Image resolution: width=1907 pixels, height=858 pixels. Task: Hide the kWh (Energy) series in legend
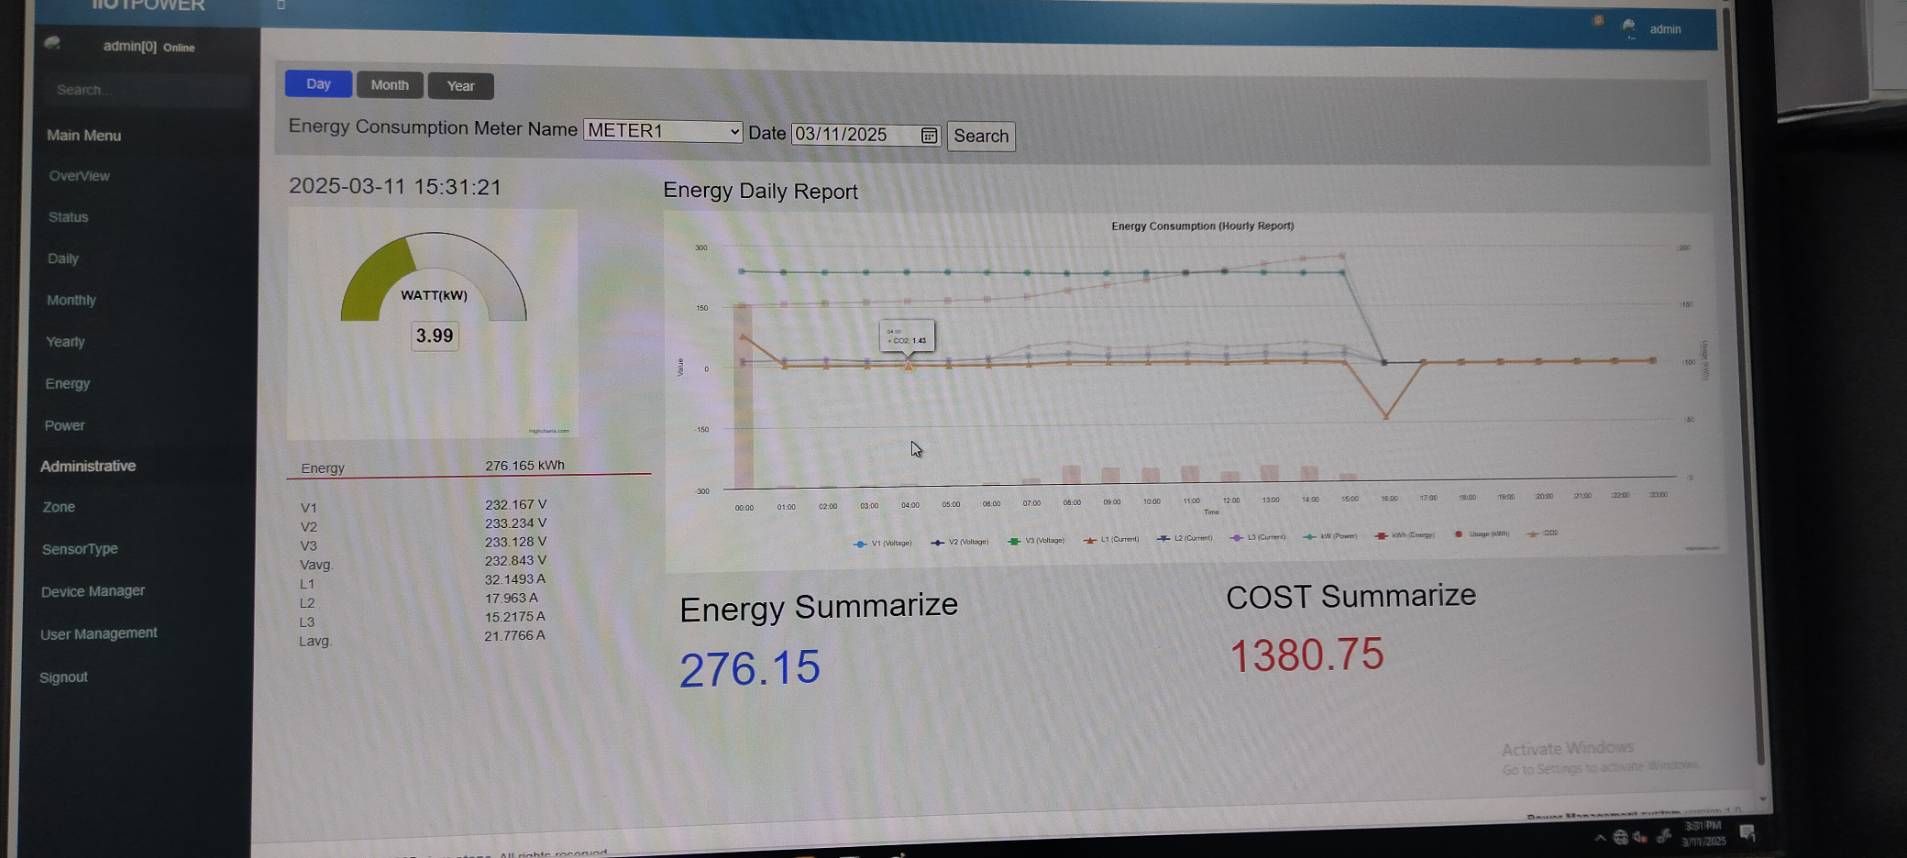click(1404, 535)
